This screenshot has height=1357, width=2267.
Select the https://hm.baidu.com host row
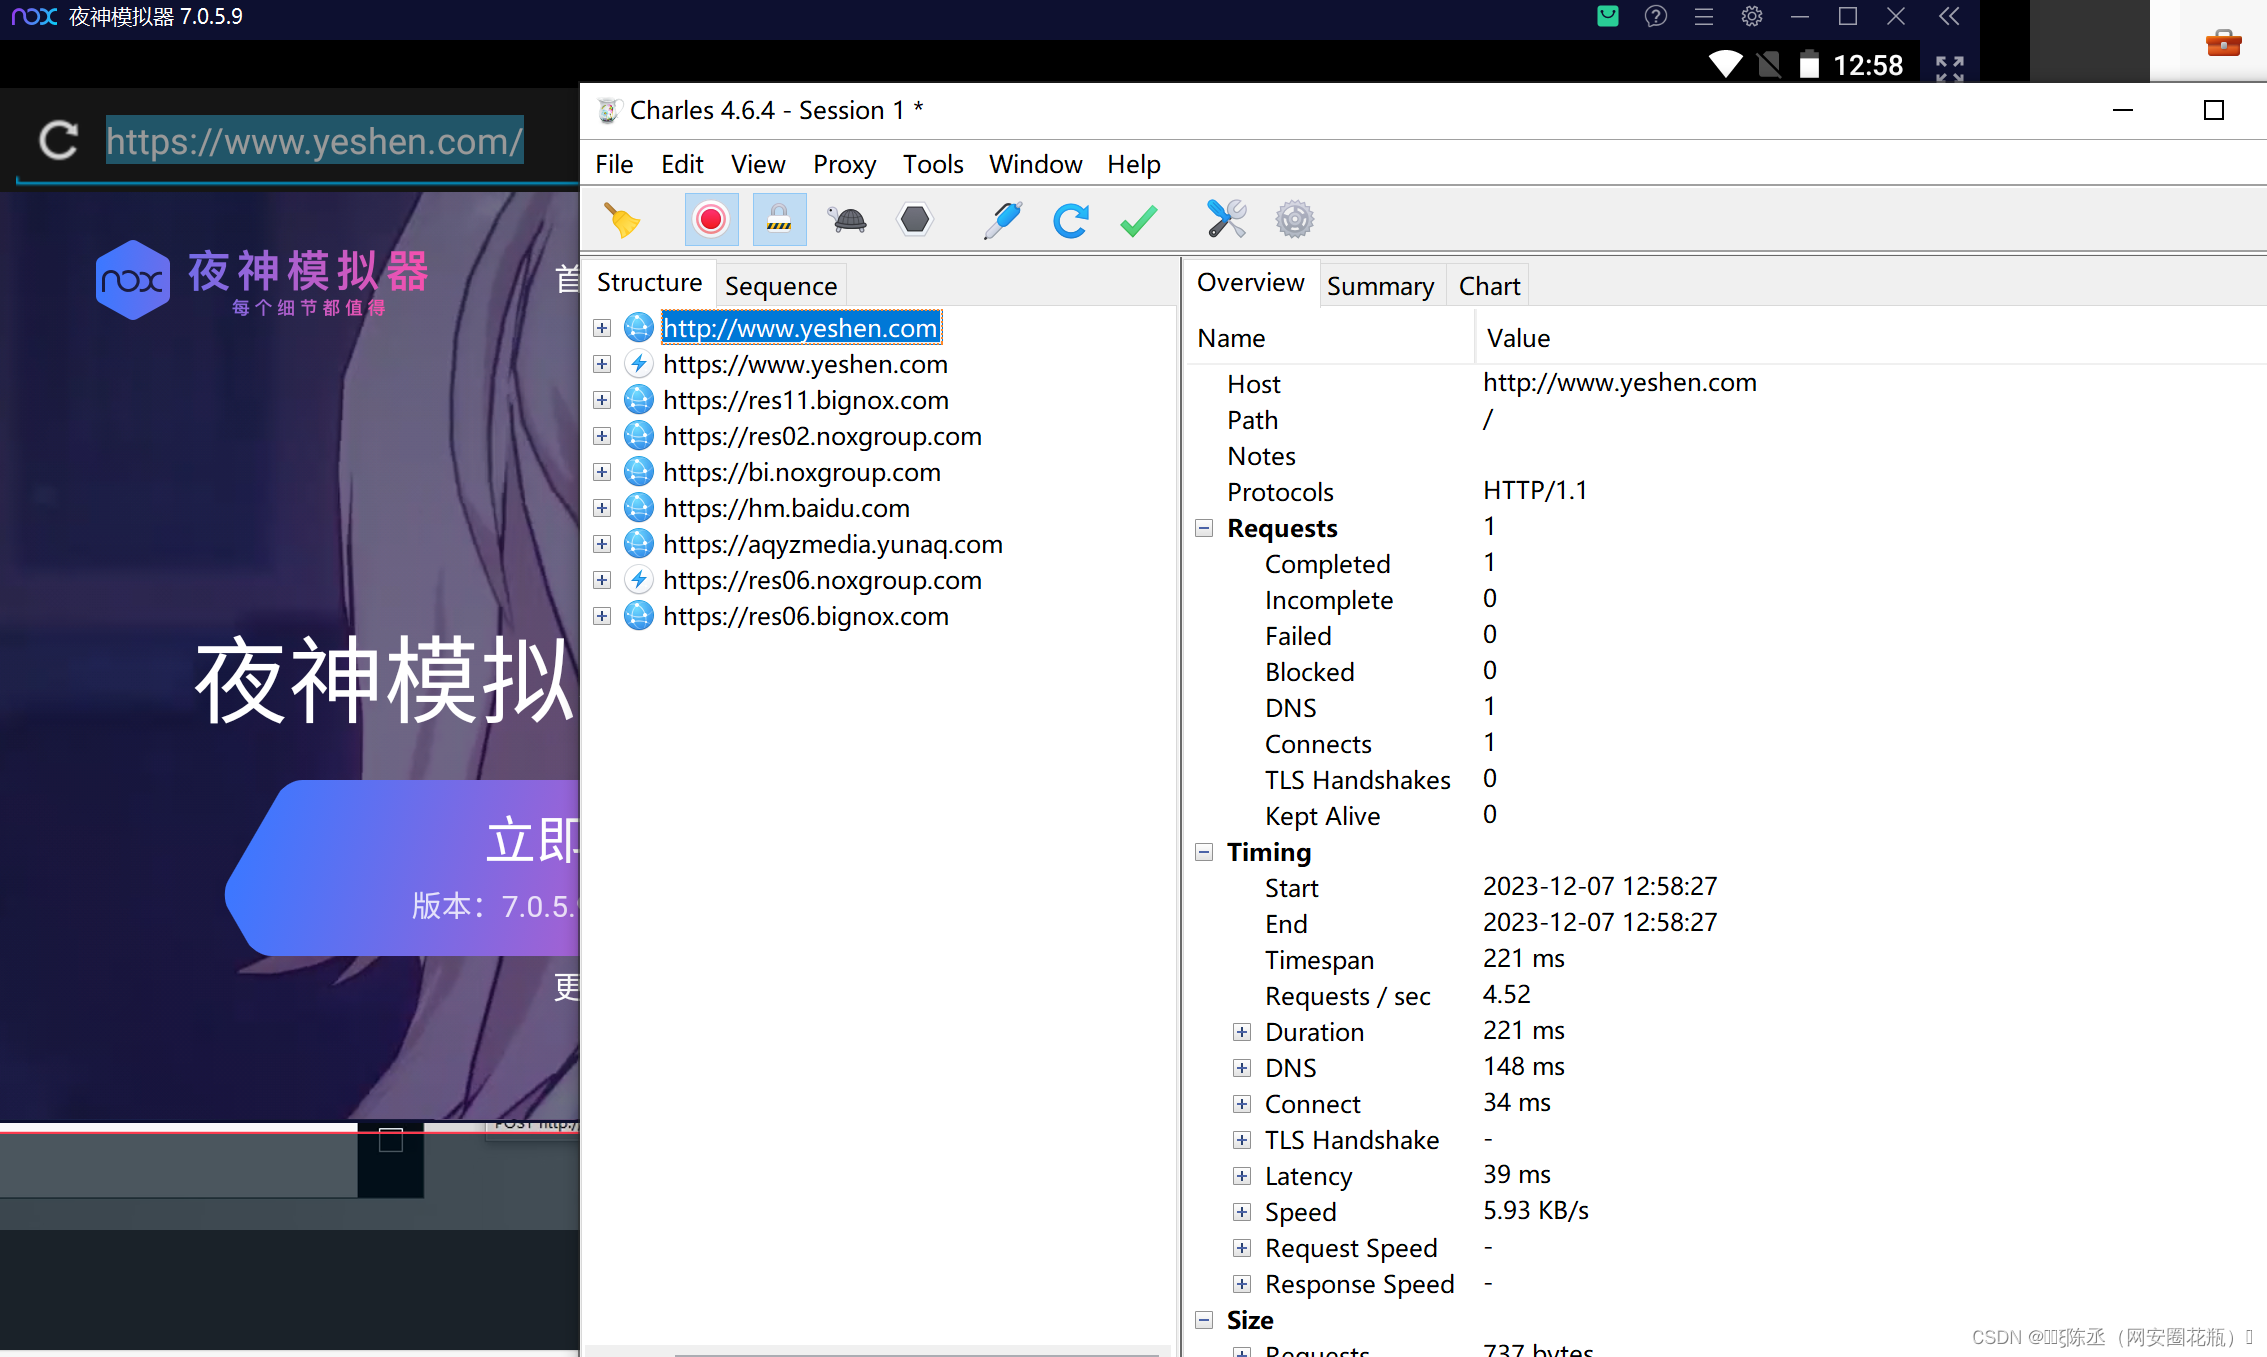786,508
